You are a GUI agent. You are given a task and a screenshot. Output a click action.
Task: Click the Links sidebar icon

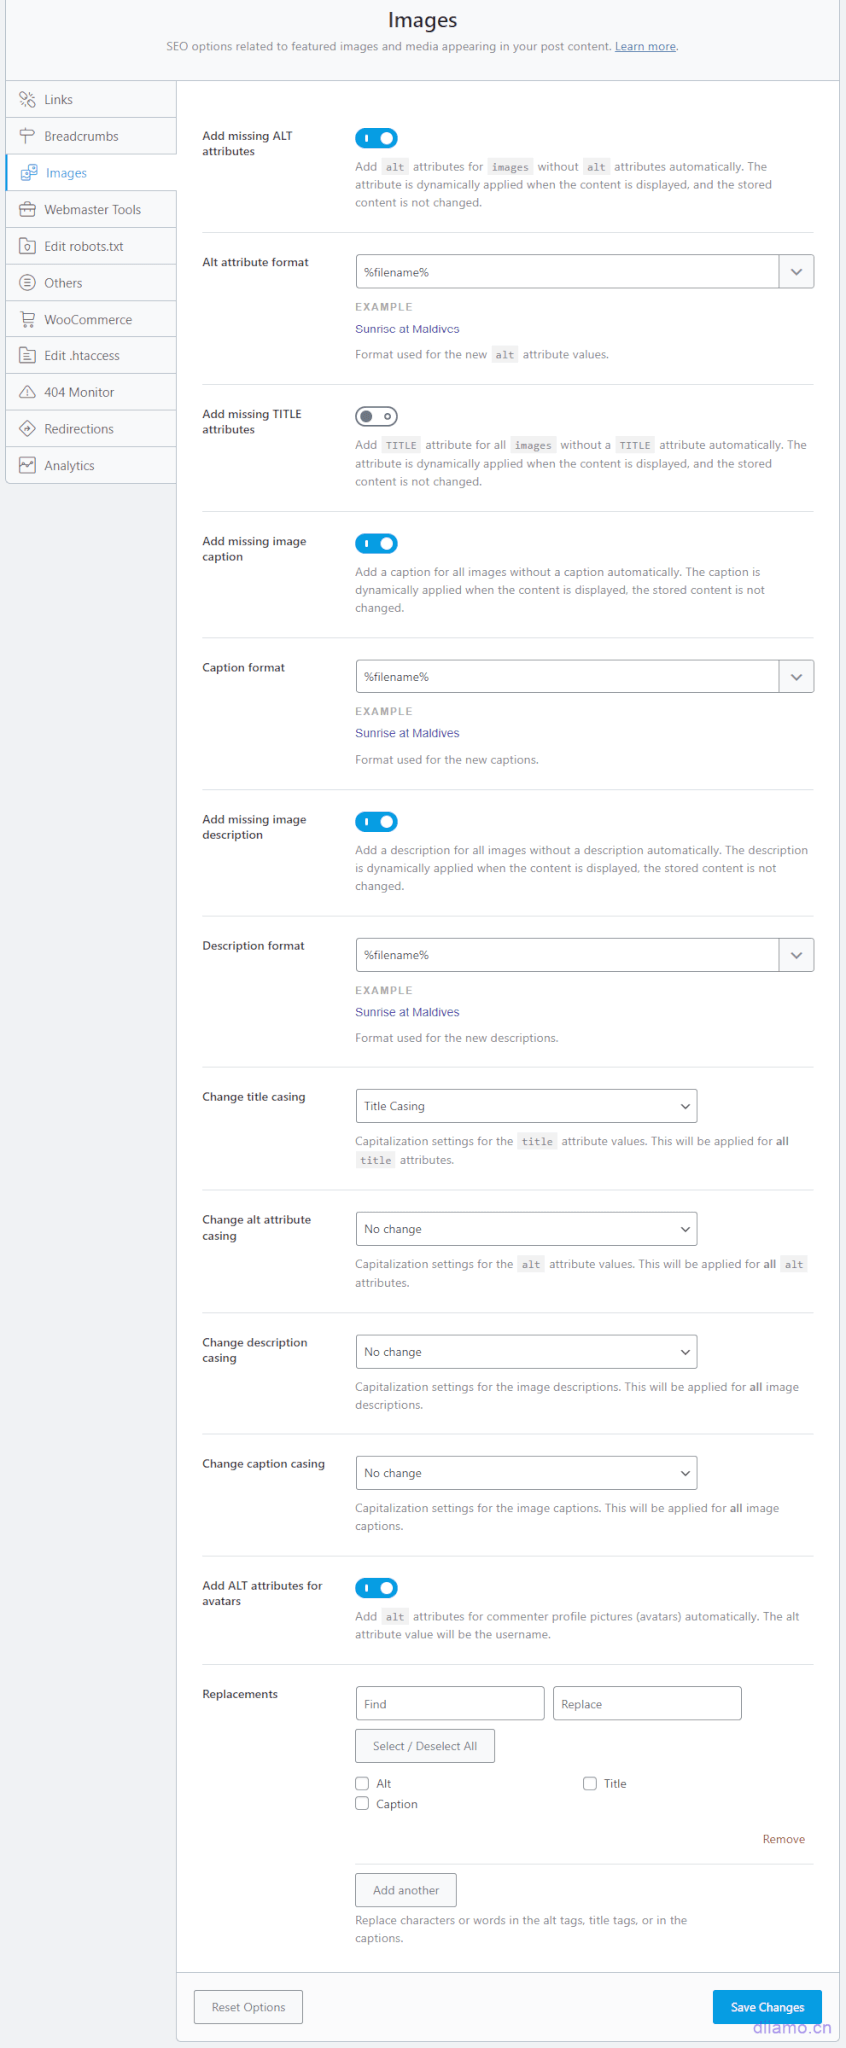pos(27,100)
